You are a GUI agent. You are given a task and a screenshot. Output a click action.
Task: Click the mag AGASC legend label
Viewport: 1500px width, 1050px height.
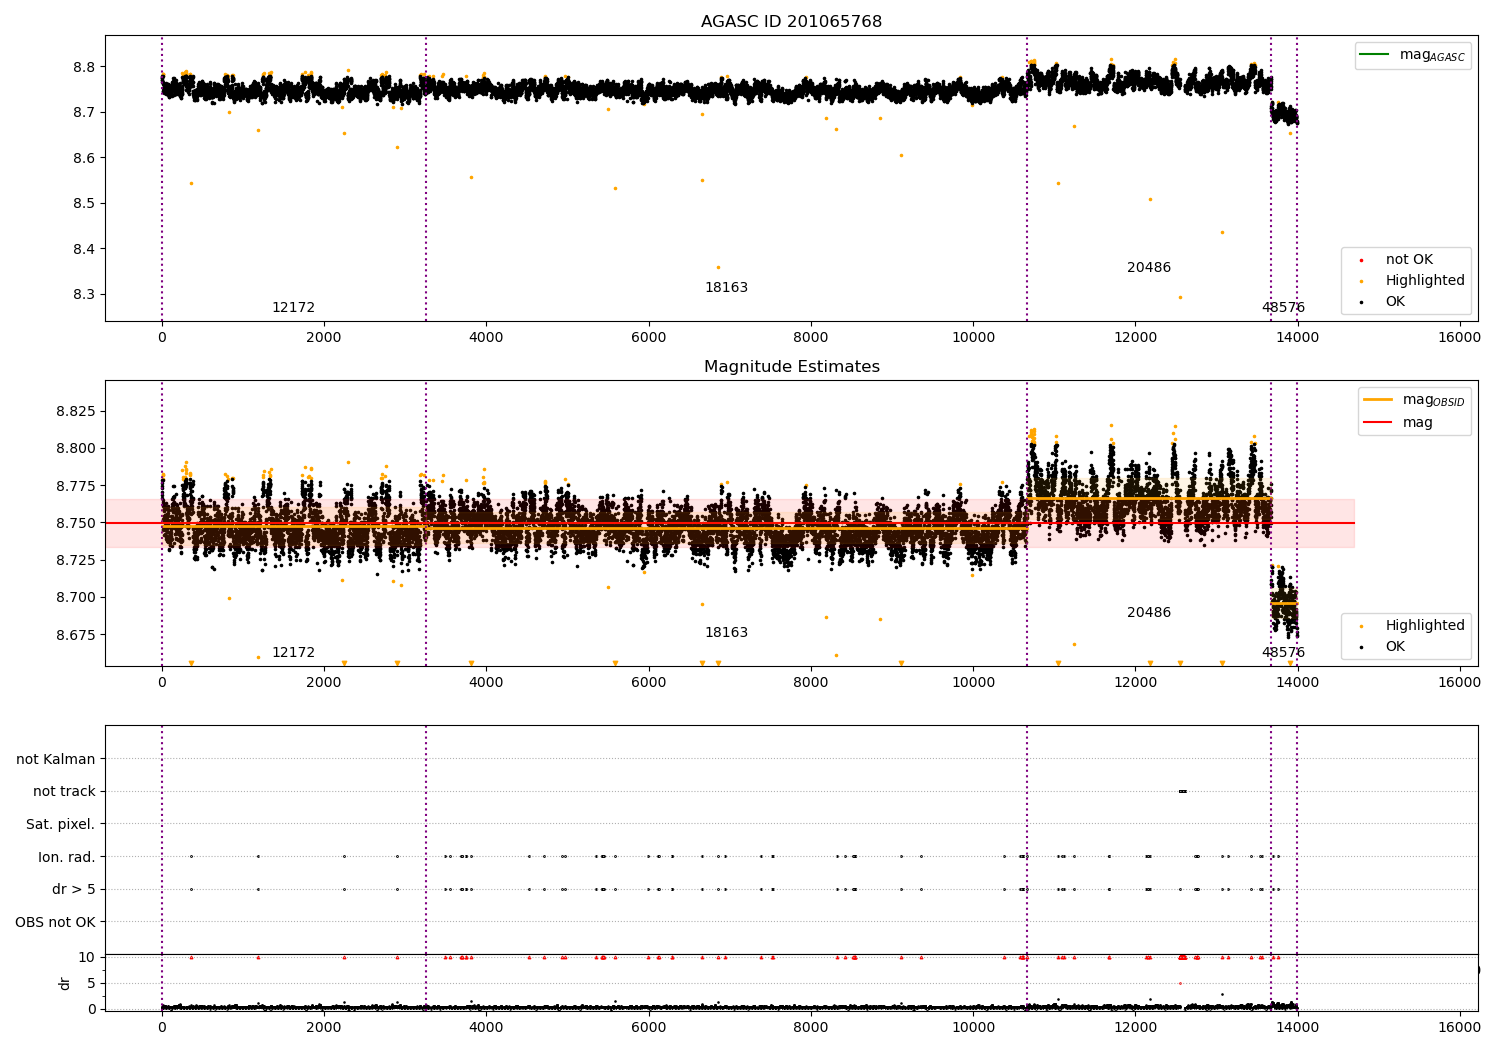pyautogui.click(x=1432, y=56)
